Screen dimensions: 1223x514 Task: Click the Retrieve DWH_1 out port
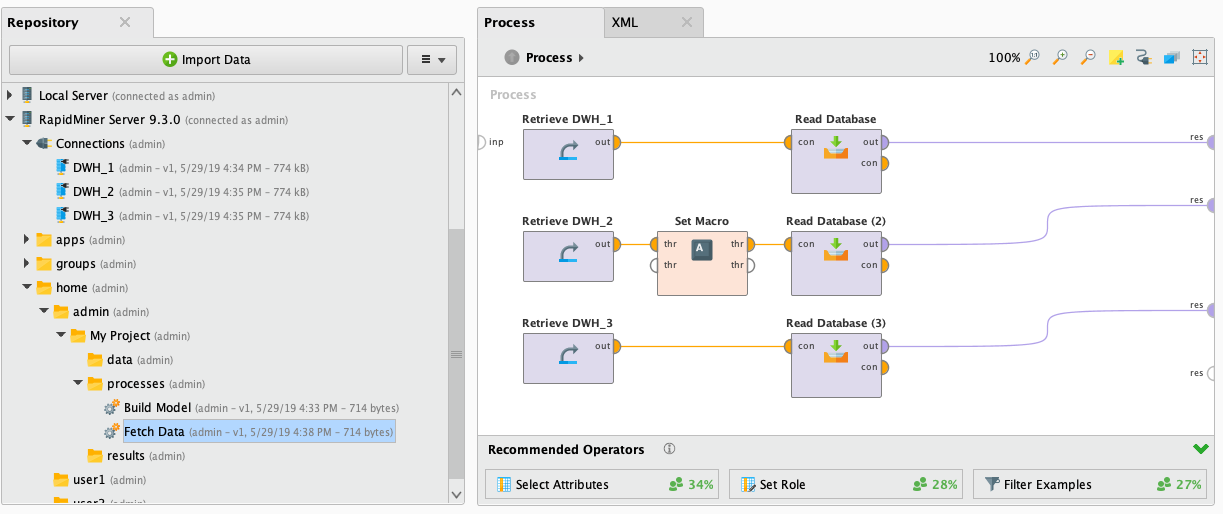[x=618, y=142]
